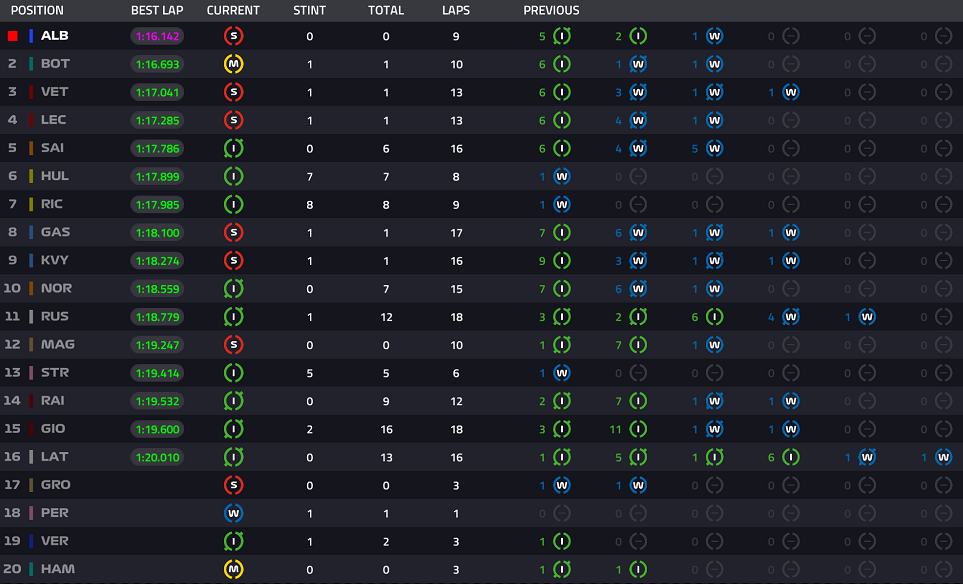The image size is (963, 584).
Task: Click the POSITION column header
Action: tap(37, 10)
